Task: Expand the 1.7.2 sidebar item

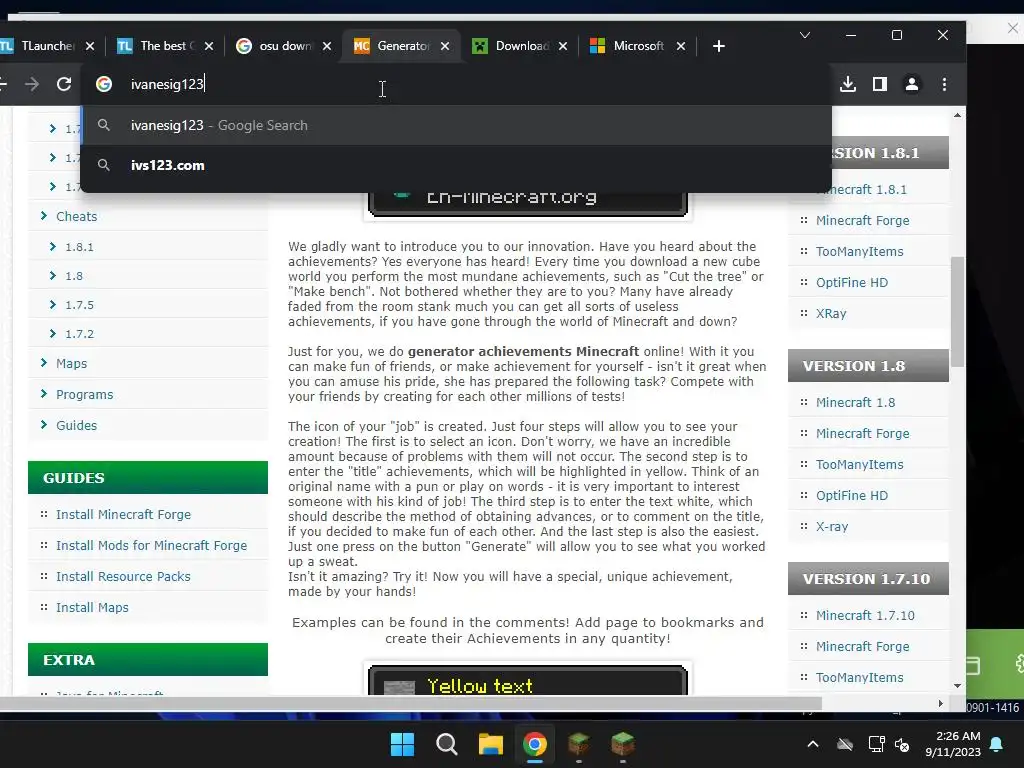Action: [x=79, y=334]
